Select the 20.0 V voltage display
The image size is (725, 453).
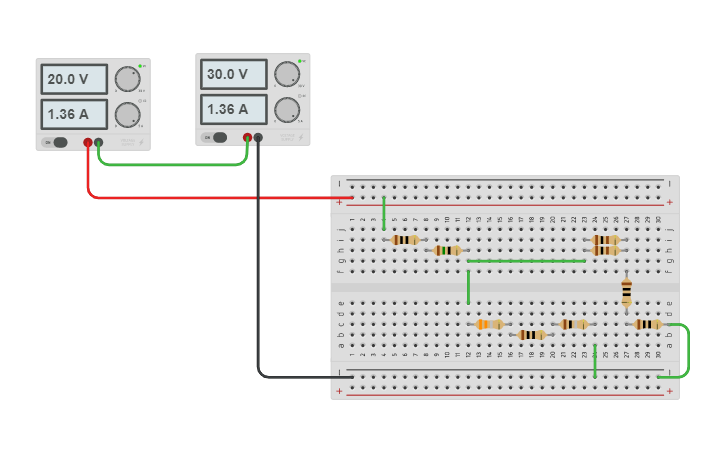pyautogui.click(x=74, y=79)
